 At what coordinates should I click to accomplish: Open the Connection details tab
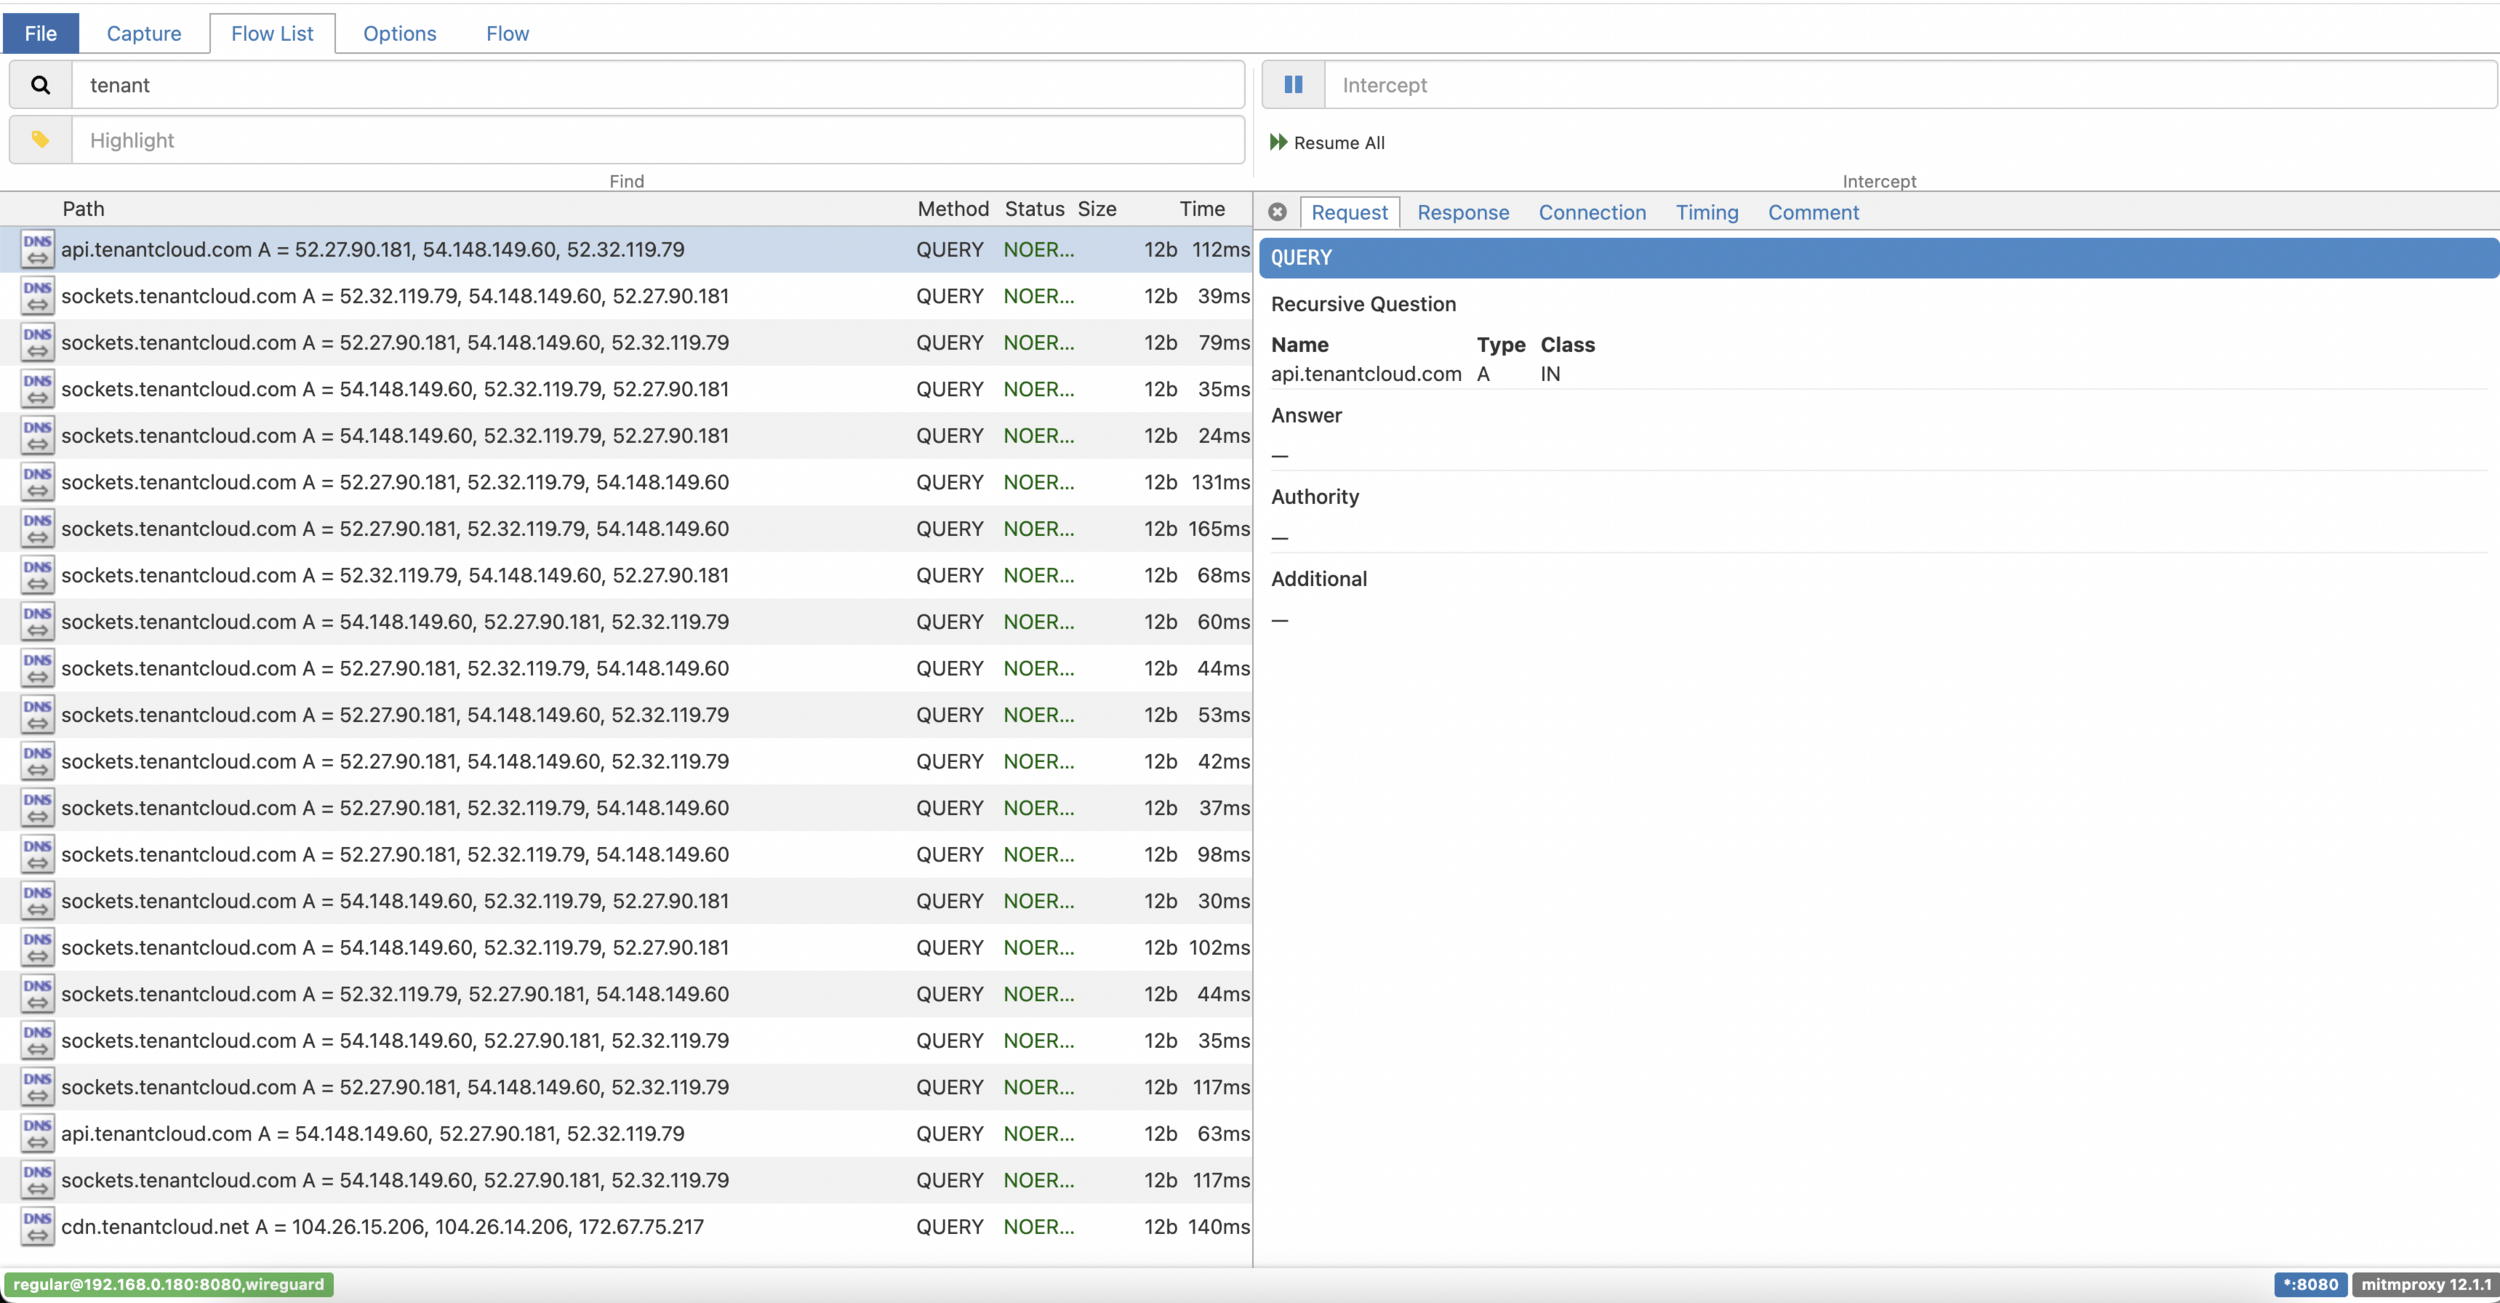[x=1592, y=212]
